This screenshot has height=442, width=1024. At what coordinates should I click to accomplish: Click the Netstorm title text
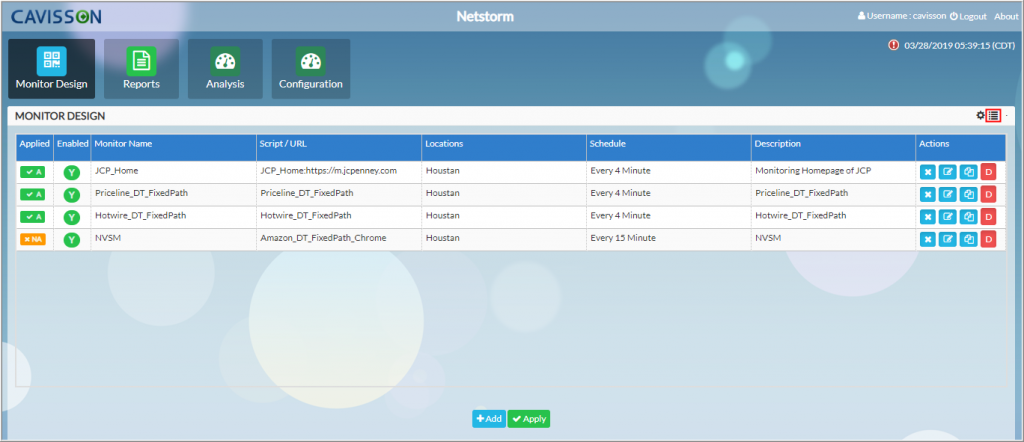point(485,16)
